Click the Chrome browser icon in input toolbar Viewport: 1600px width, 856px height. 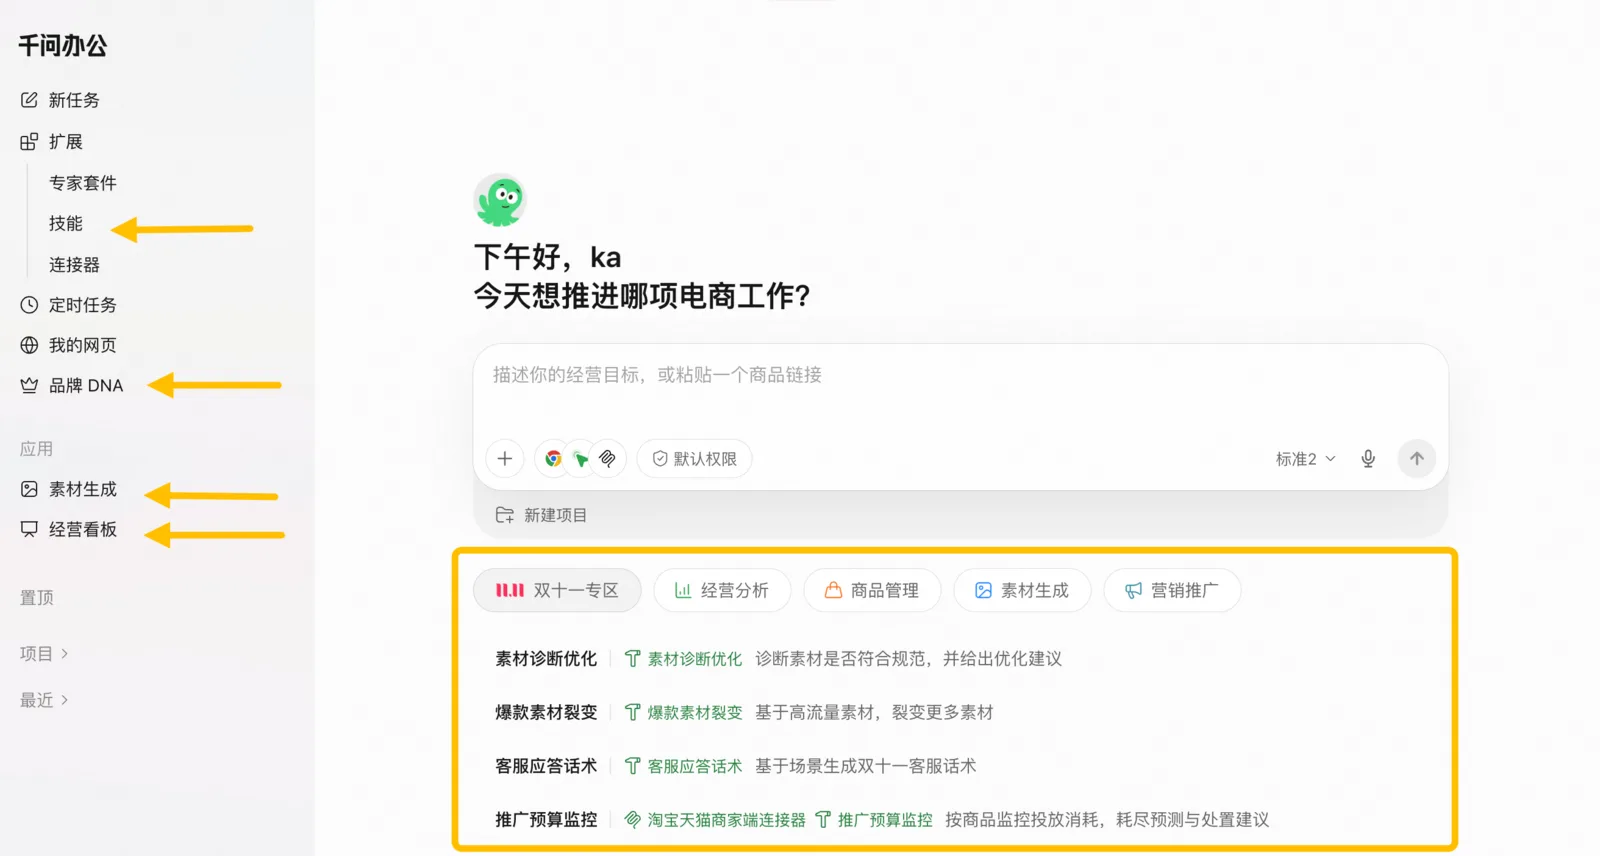point(553,458)
